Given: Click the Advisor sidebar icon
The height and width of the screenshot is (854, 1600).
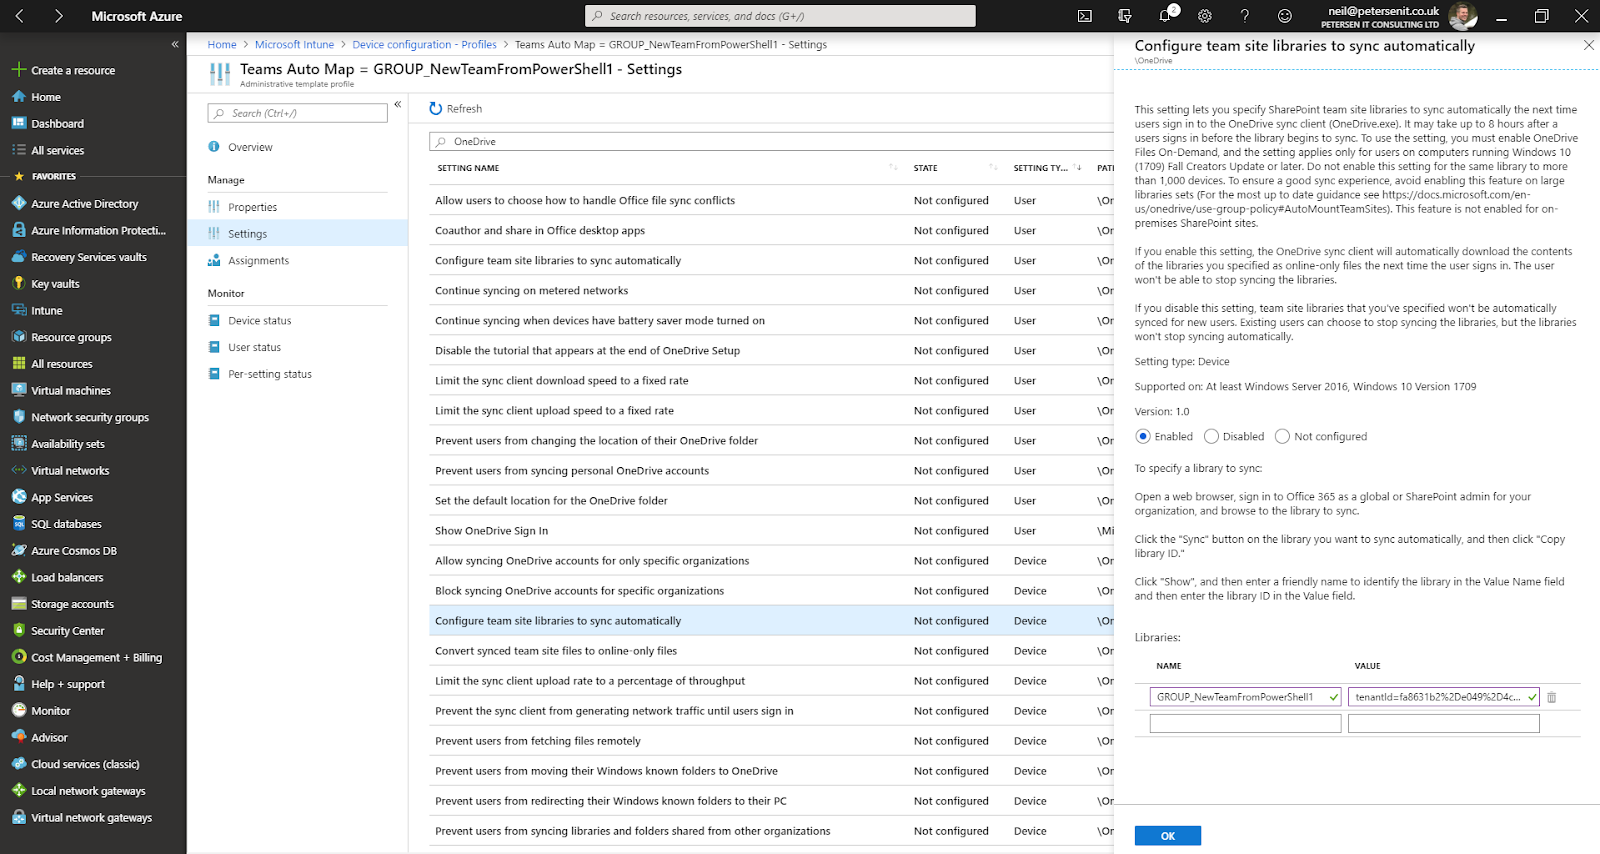Looking at the screenshot, I should coord(18,737).
